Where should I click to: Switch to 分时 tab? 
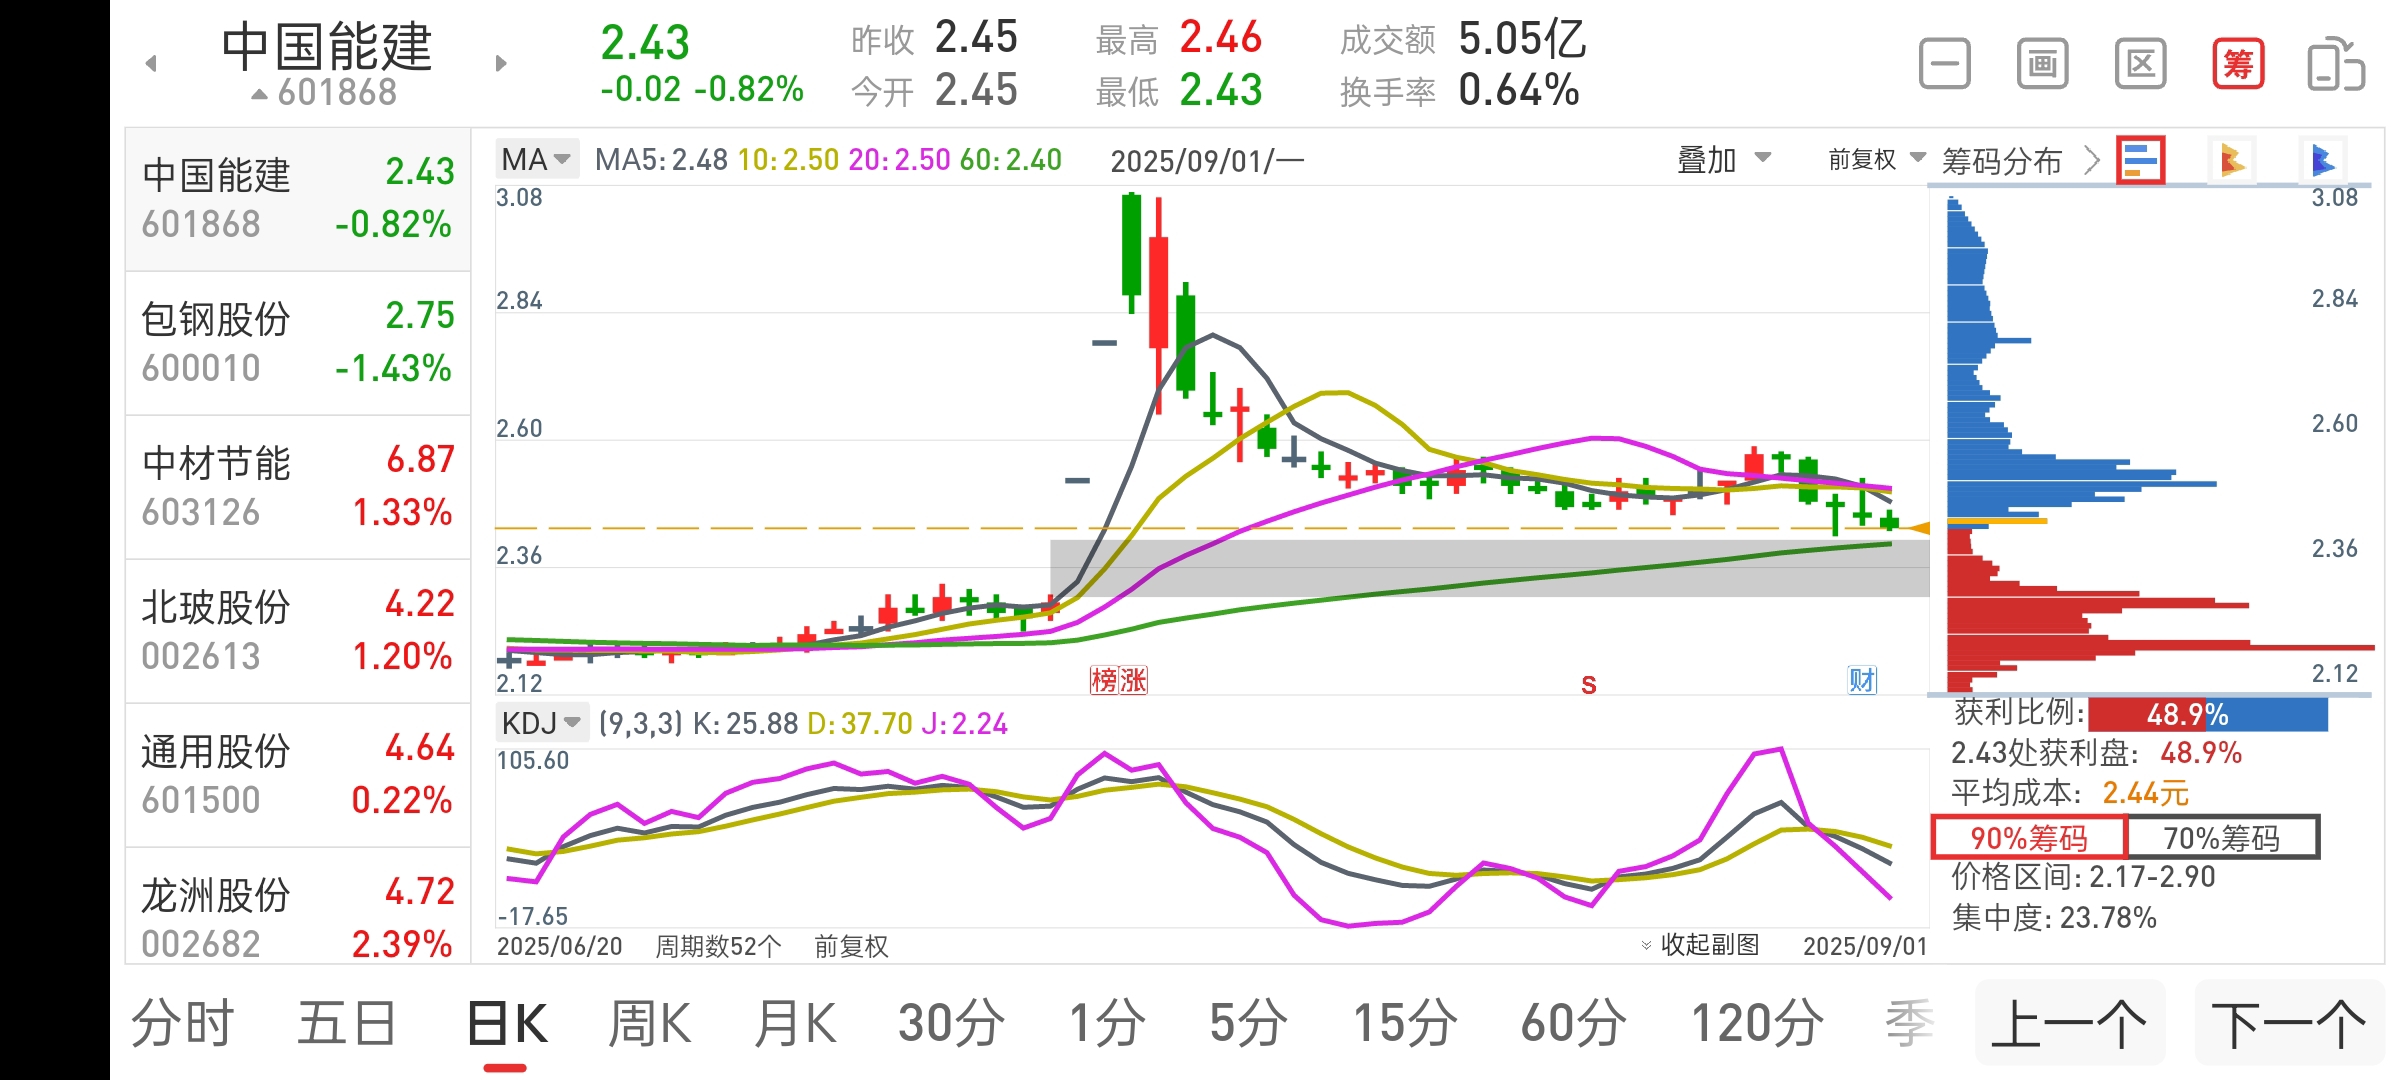point(183,1024)
